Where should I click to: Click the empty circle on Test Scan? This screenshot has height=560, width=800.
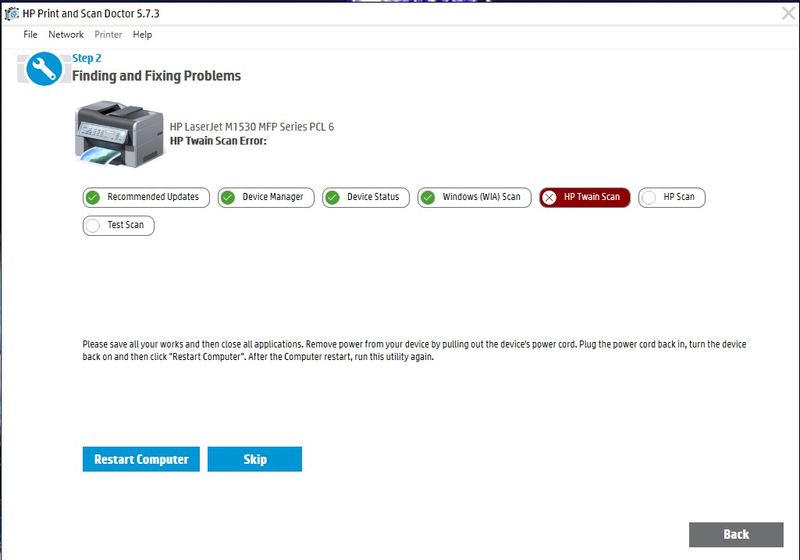click(93, 225)
